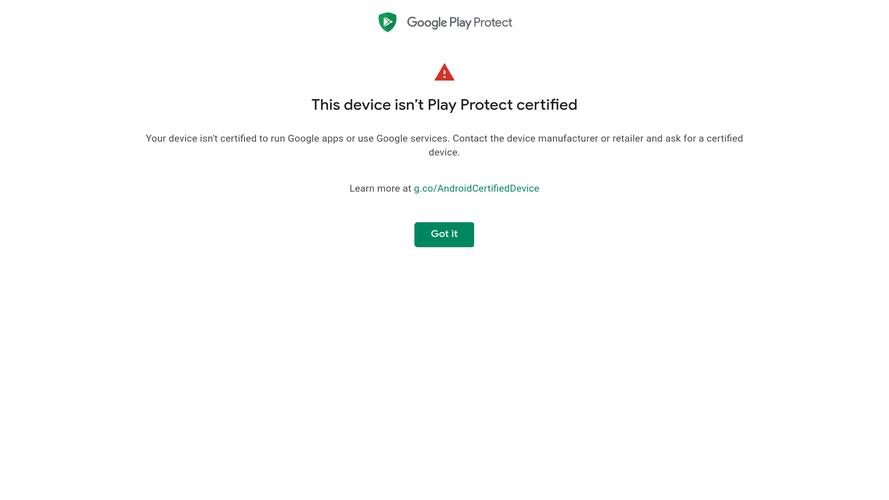Viewport: 889px width, 500px height.
Task: Click the trailing word "device." on the second line
Action: (x=444, y=153)
